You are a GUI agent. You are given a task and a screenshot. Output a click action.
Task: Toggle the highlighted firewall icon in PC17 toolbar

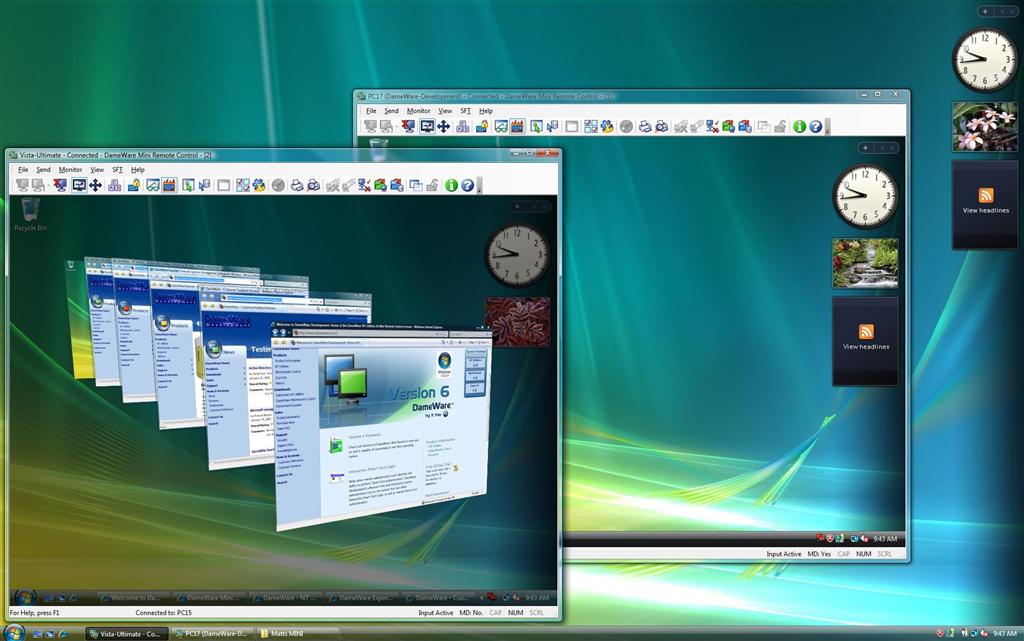coord(517,126)
